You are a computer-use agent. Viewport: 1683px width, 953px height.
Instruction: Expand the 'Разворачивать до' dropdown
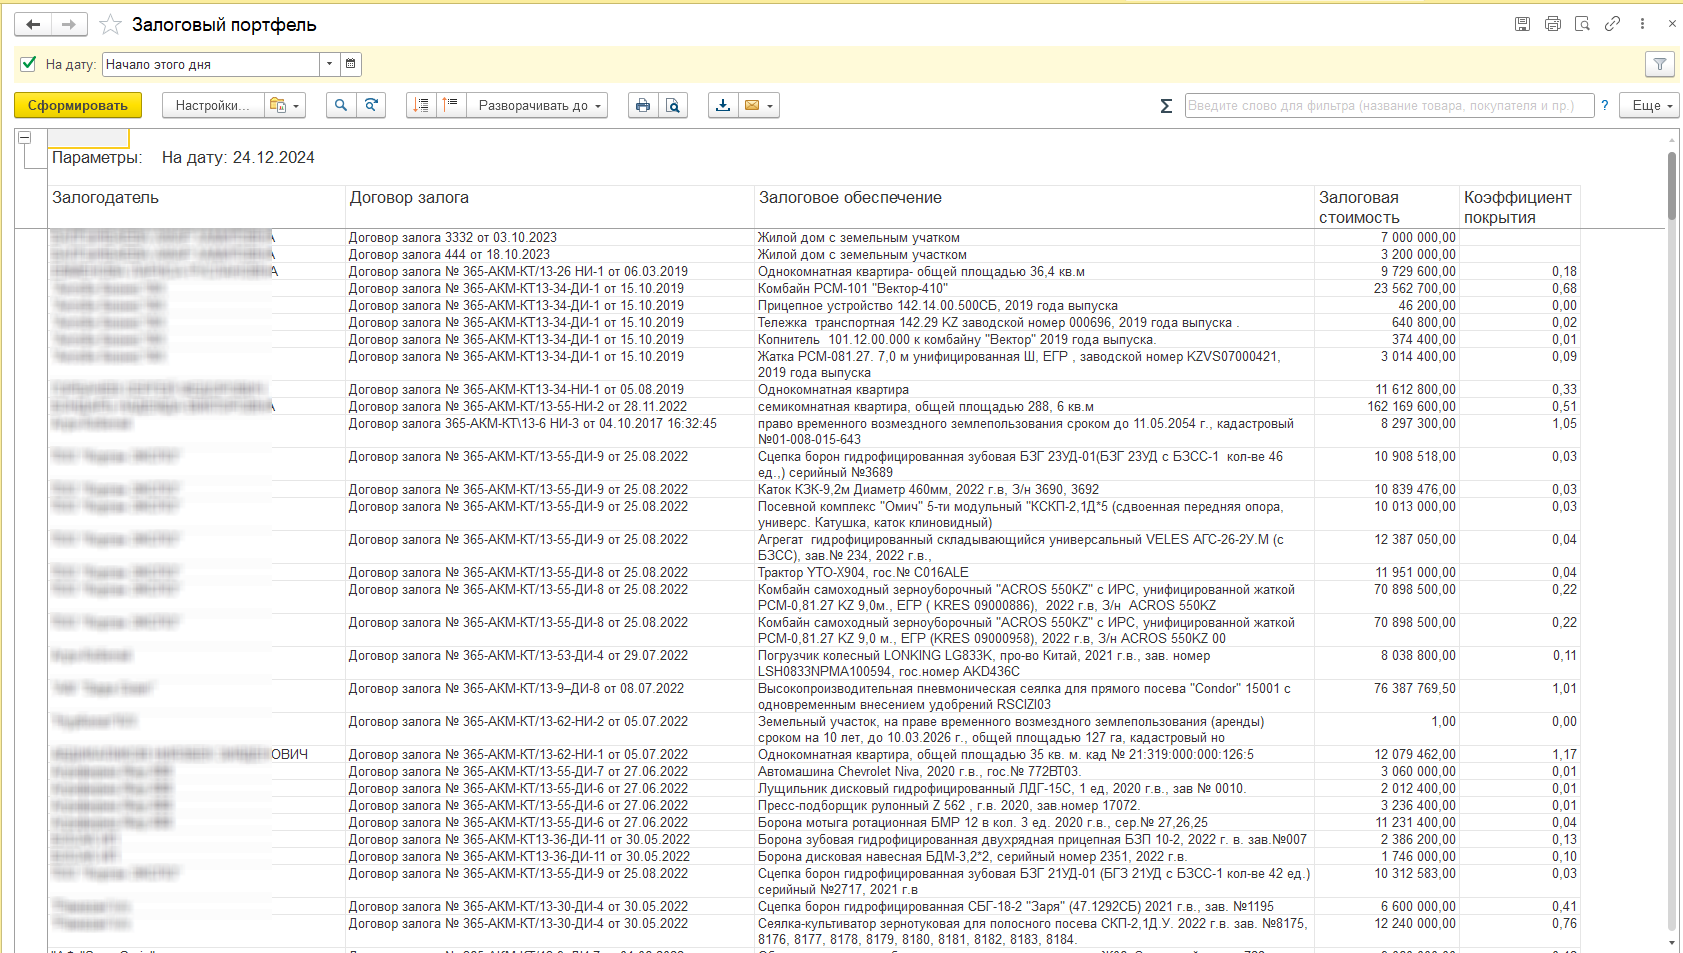pos(537,105)
